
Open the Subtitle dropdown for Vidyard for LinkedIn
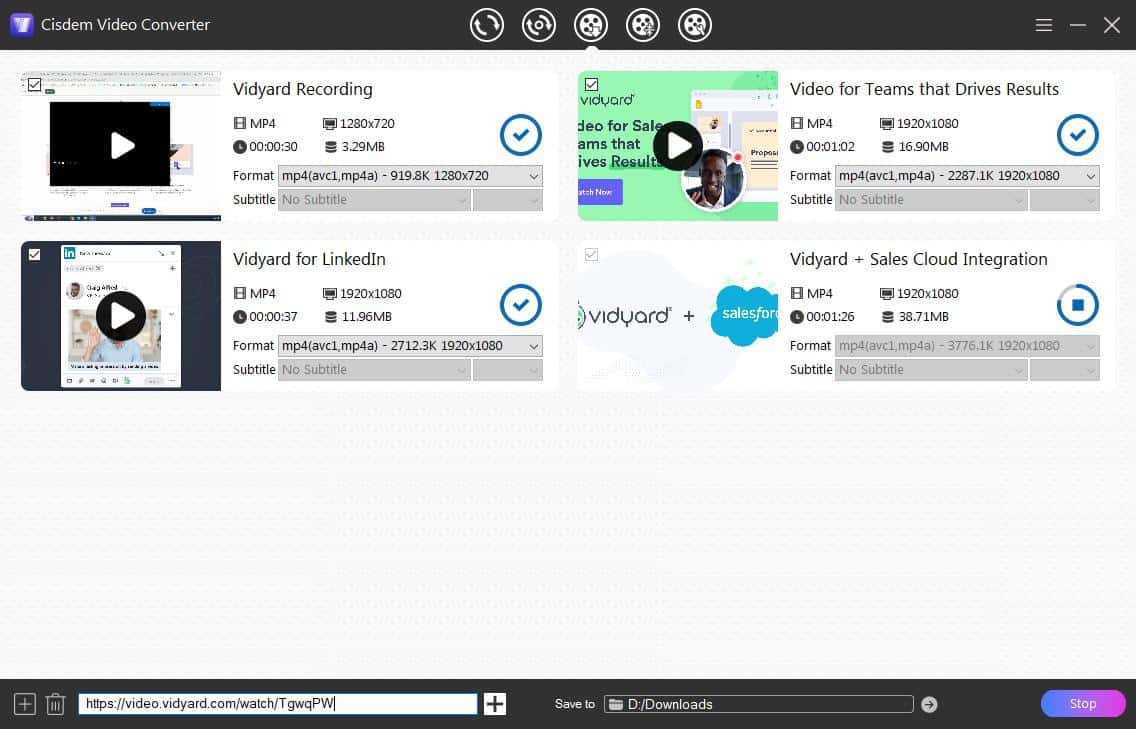374,370
